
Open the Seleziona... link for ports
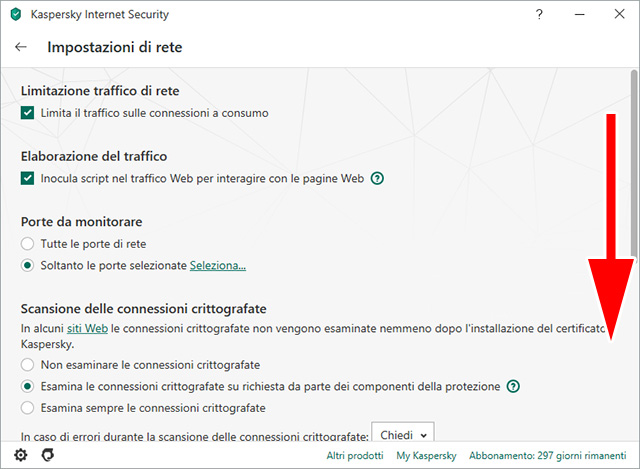(218, 266)
